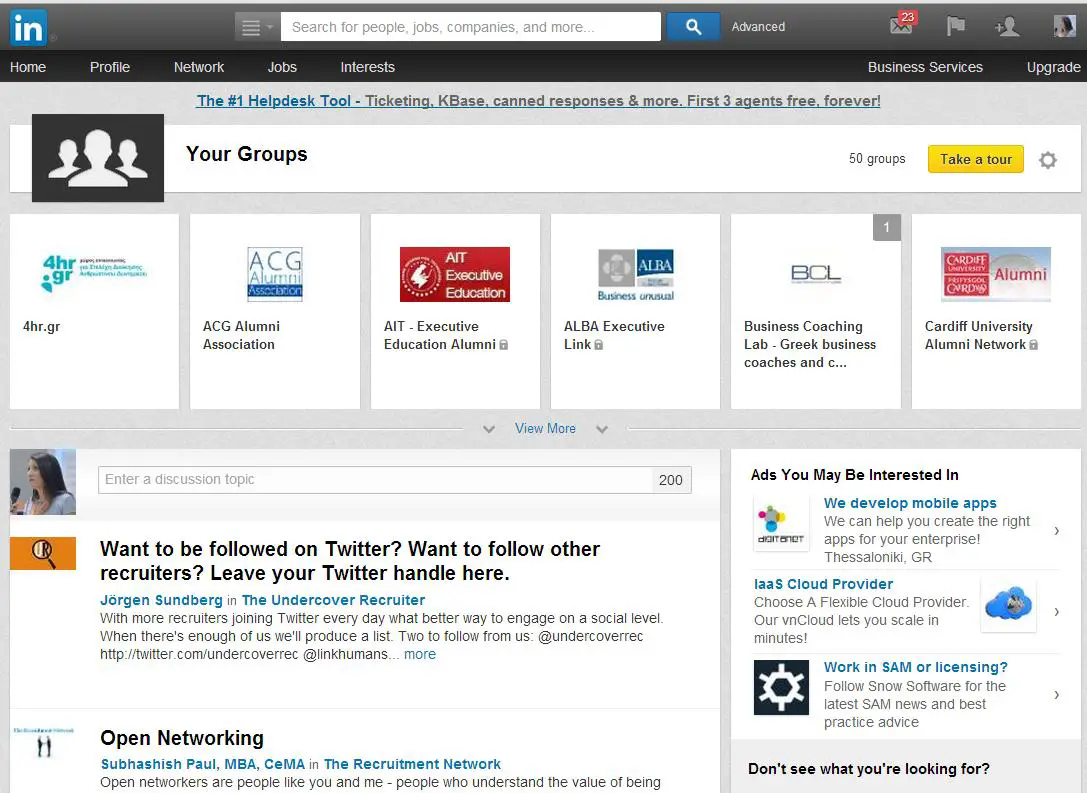Viewport: 1087px width, 793px height.
Task: Click the discussion topic input field
Action: pos(375,480)
